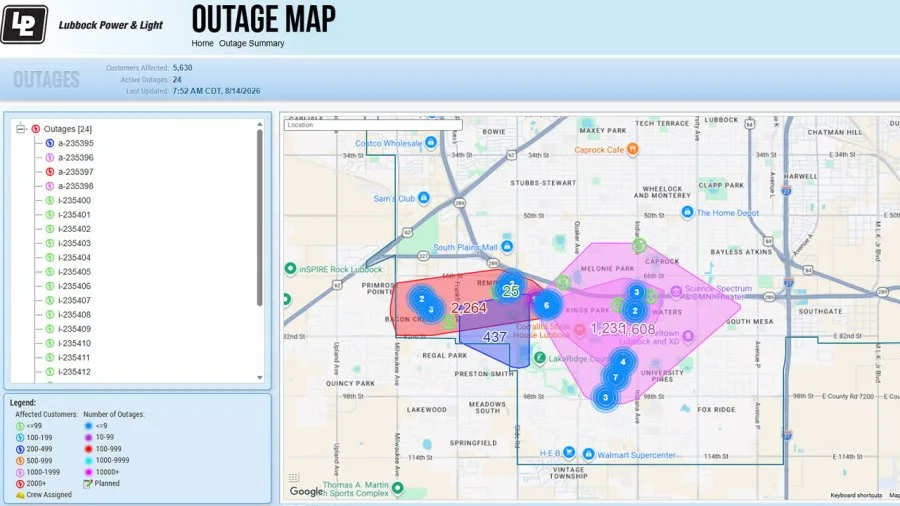This screenshot has width=900, height=506.
Task: Click the Google logo on the map
Action: (x=306, y=492)
